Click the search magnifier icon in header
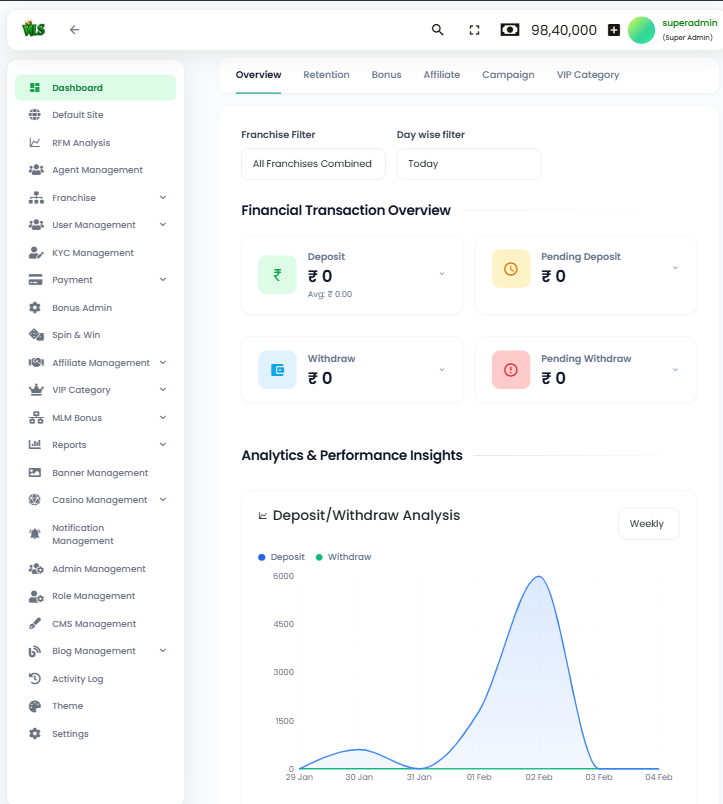Viewport: 723px width, 804px height. [x=437, y=30]
